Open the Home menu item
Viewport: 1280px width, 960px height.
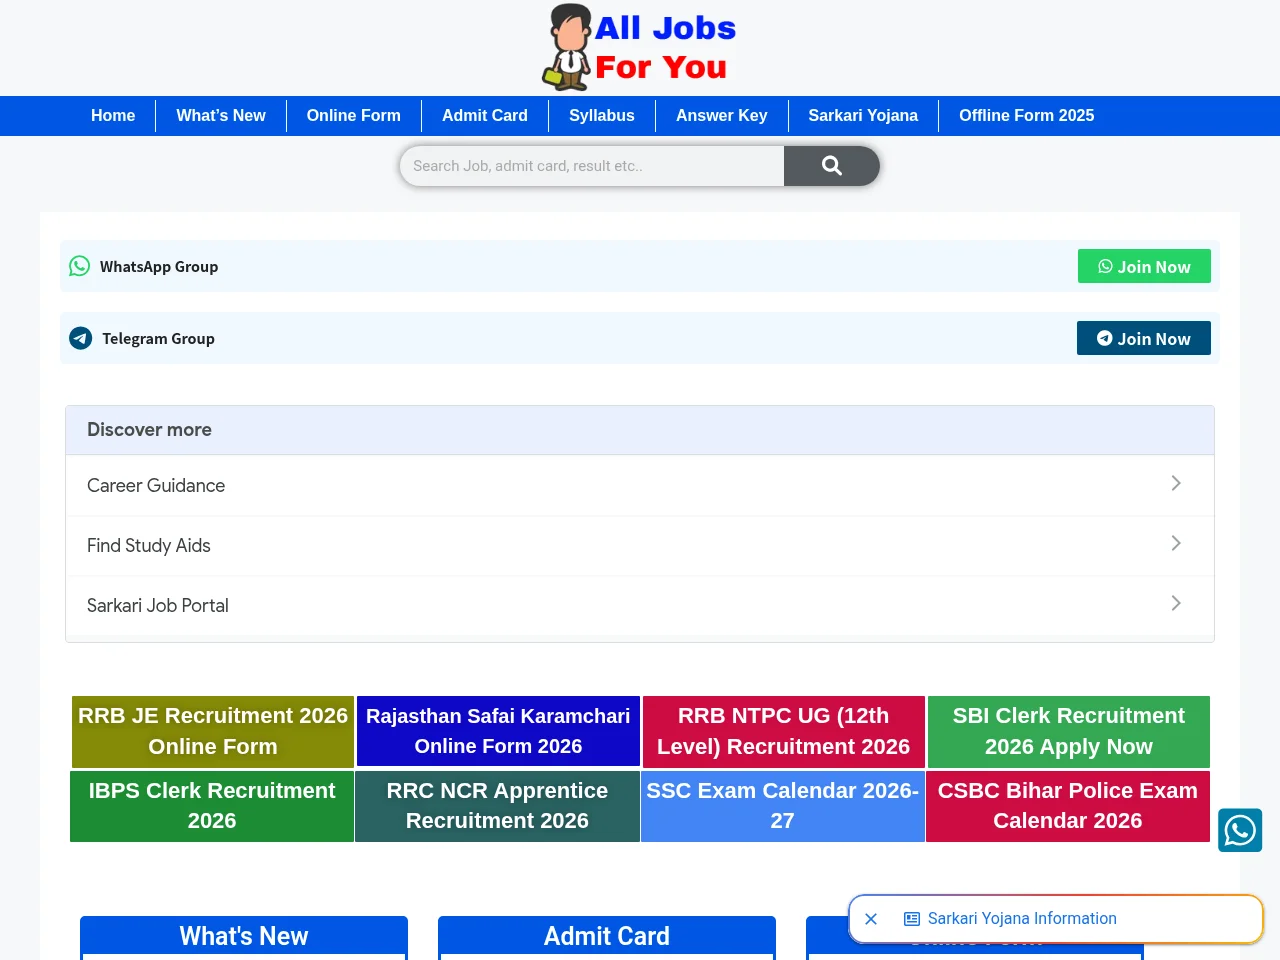click(x=113, y=116)
